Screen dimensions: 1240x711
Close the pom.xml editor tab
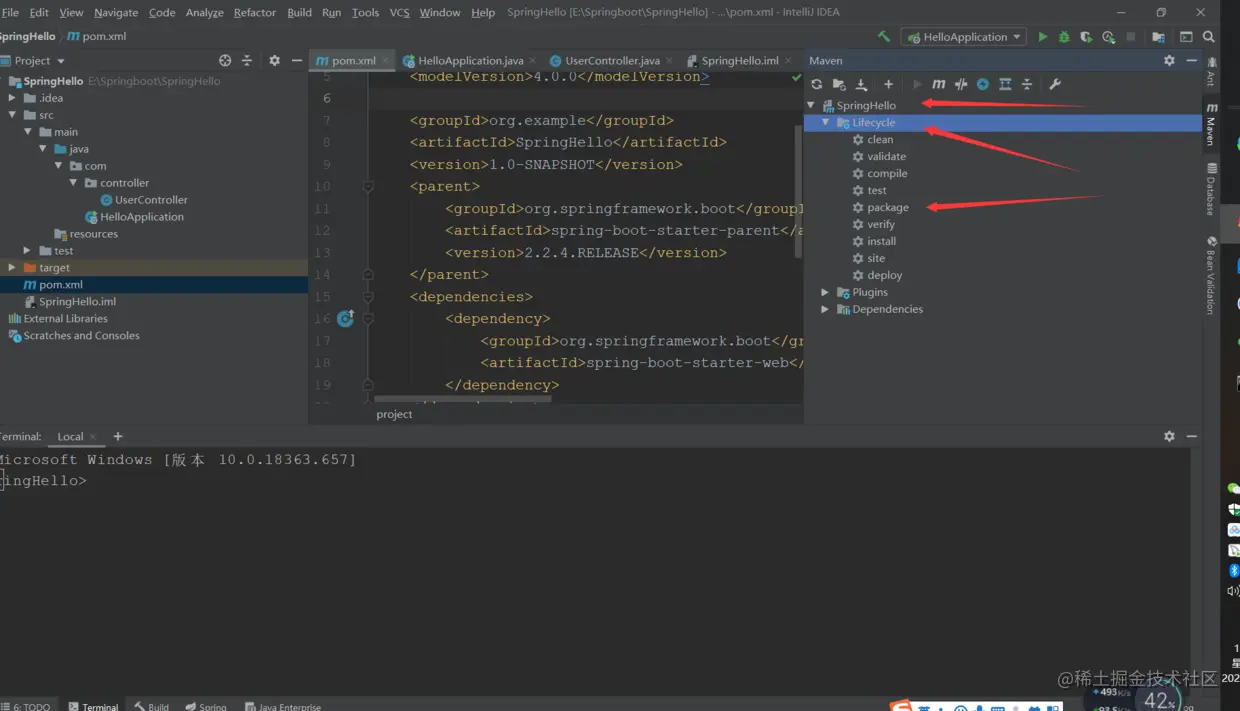tap(387, 61)
